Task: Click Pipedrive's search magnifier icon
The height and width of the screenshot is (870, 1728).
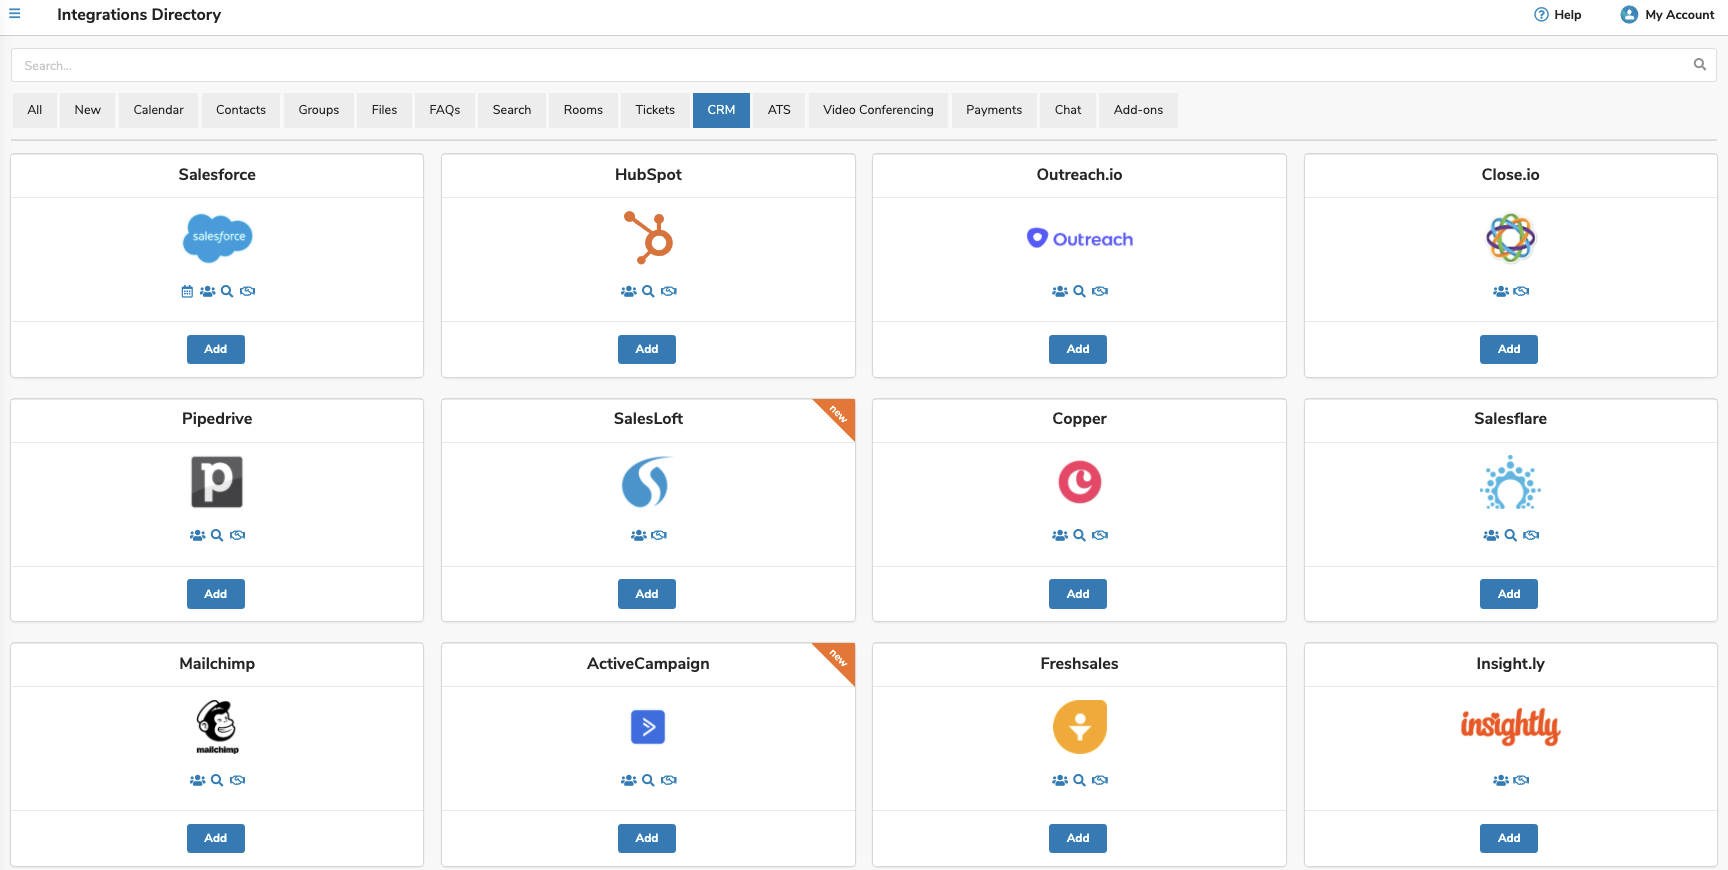Action: 217,535
